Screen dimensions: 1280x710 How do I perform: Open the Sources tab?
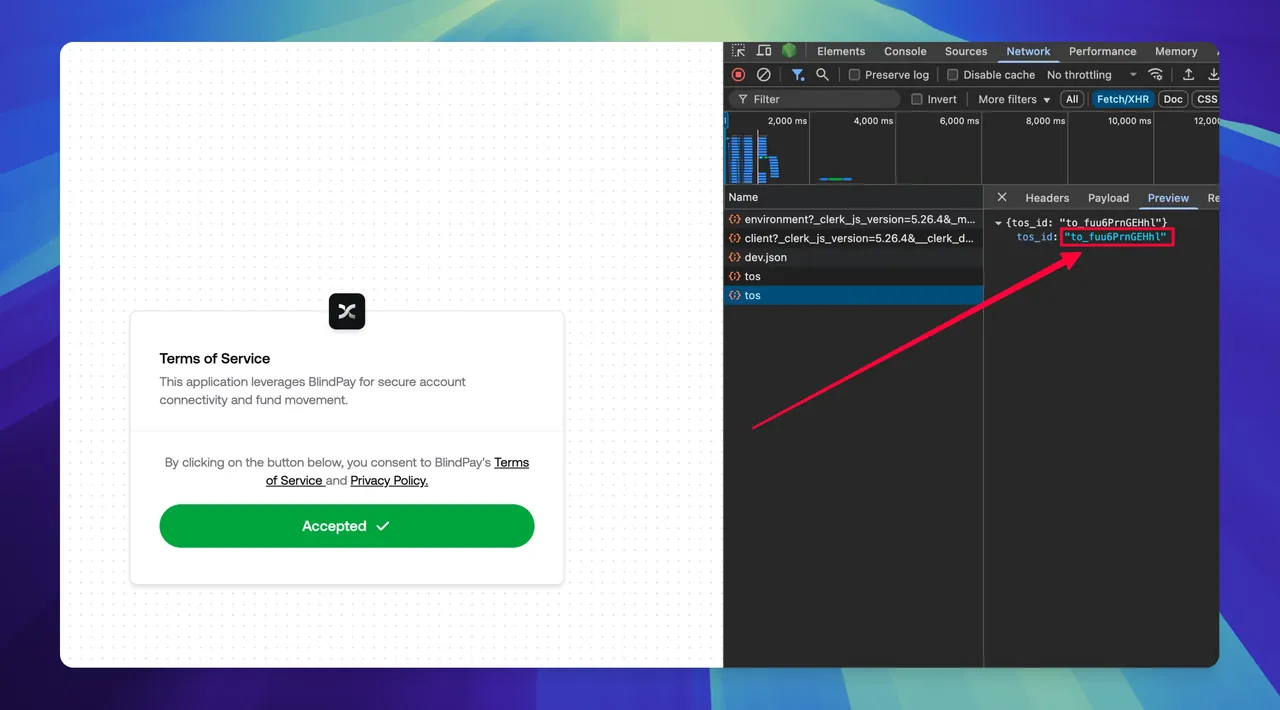click(x=966, y=51)
